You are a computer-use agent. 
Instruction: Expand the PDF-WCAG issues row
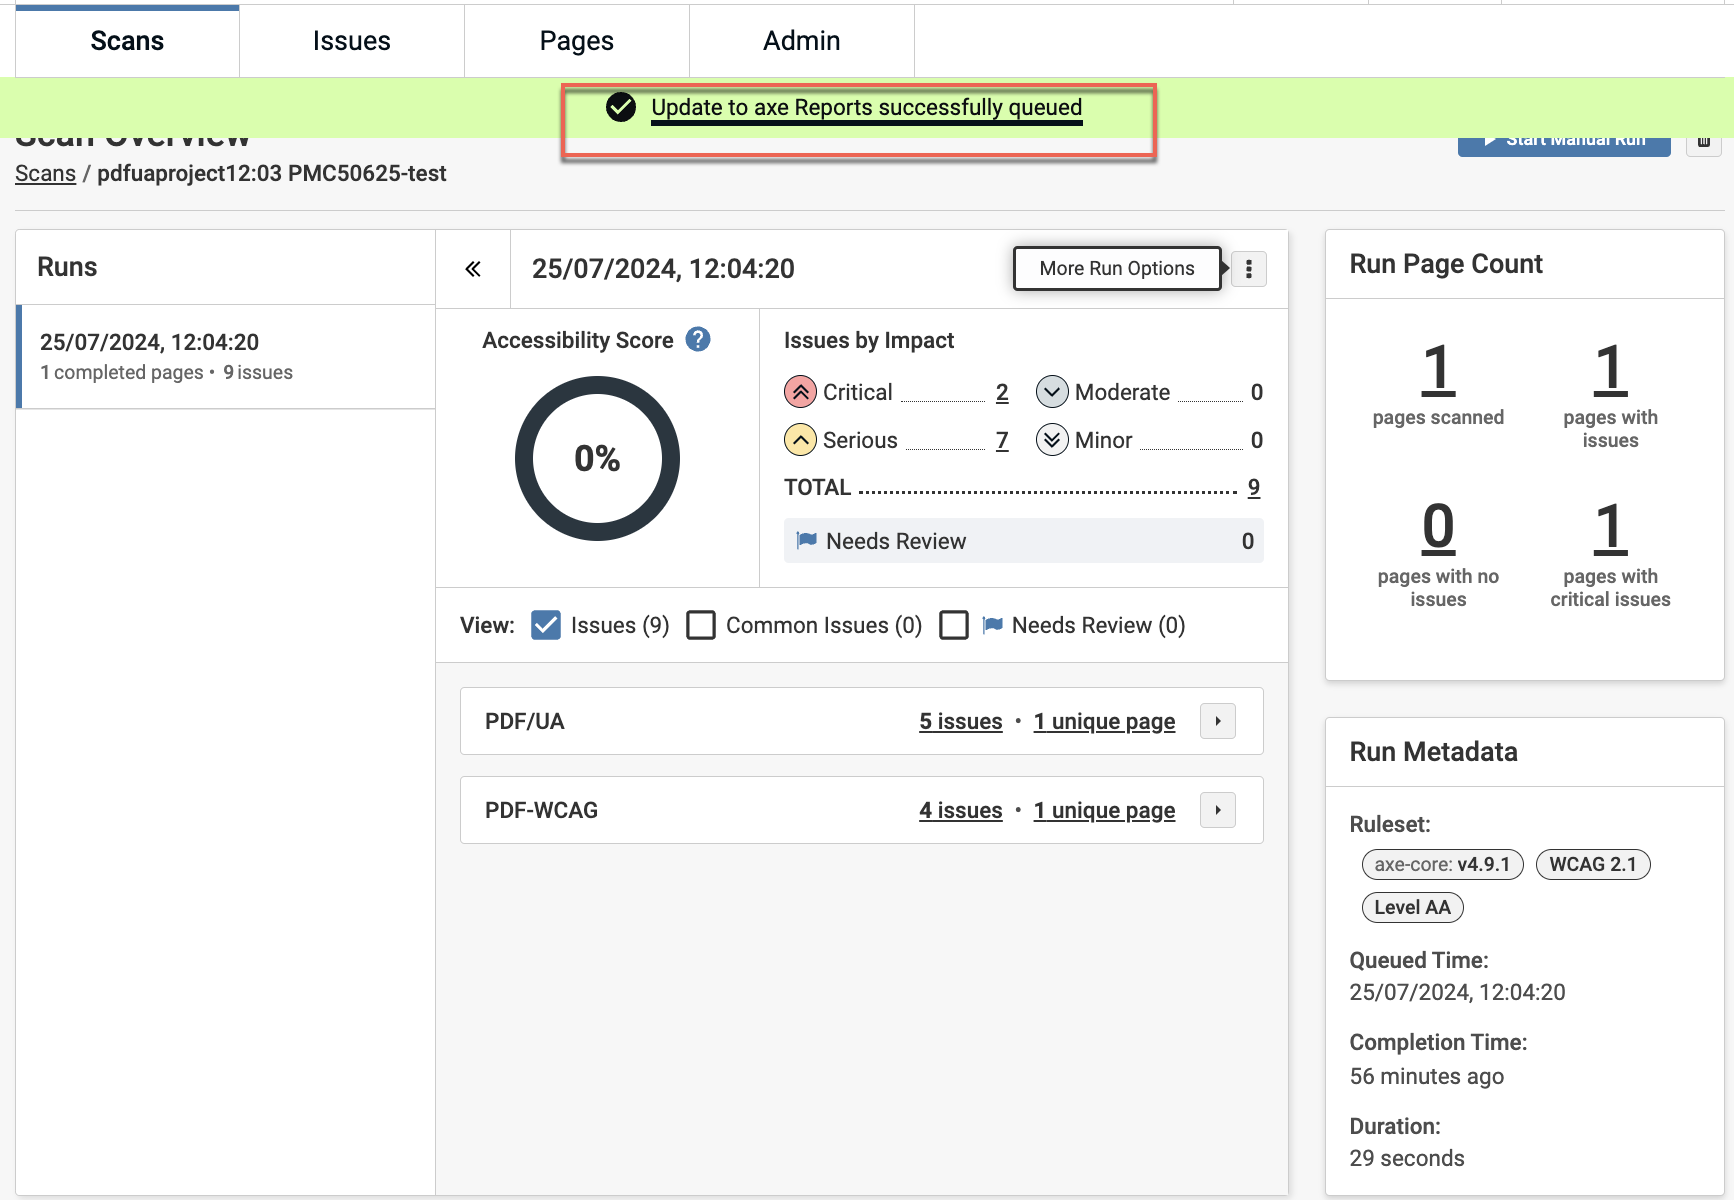point(1217,810)
